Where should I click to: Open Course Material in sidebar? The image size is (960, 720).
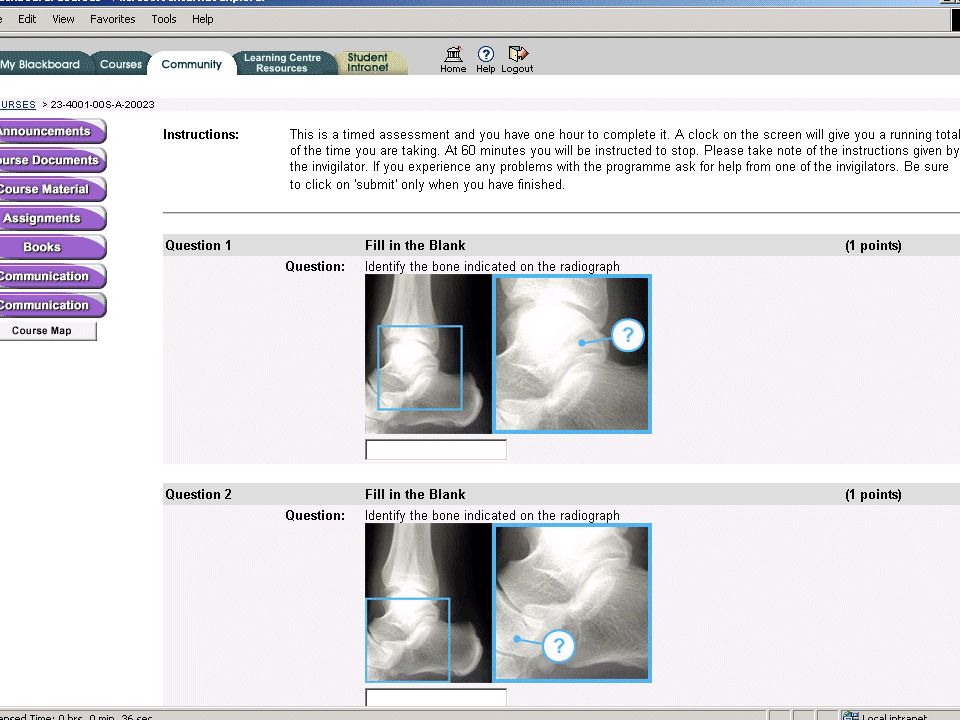click(x=52, y=189)
